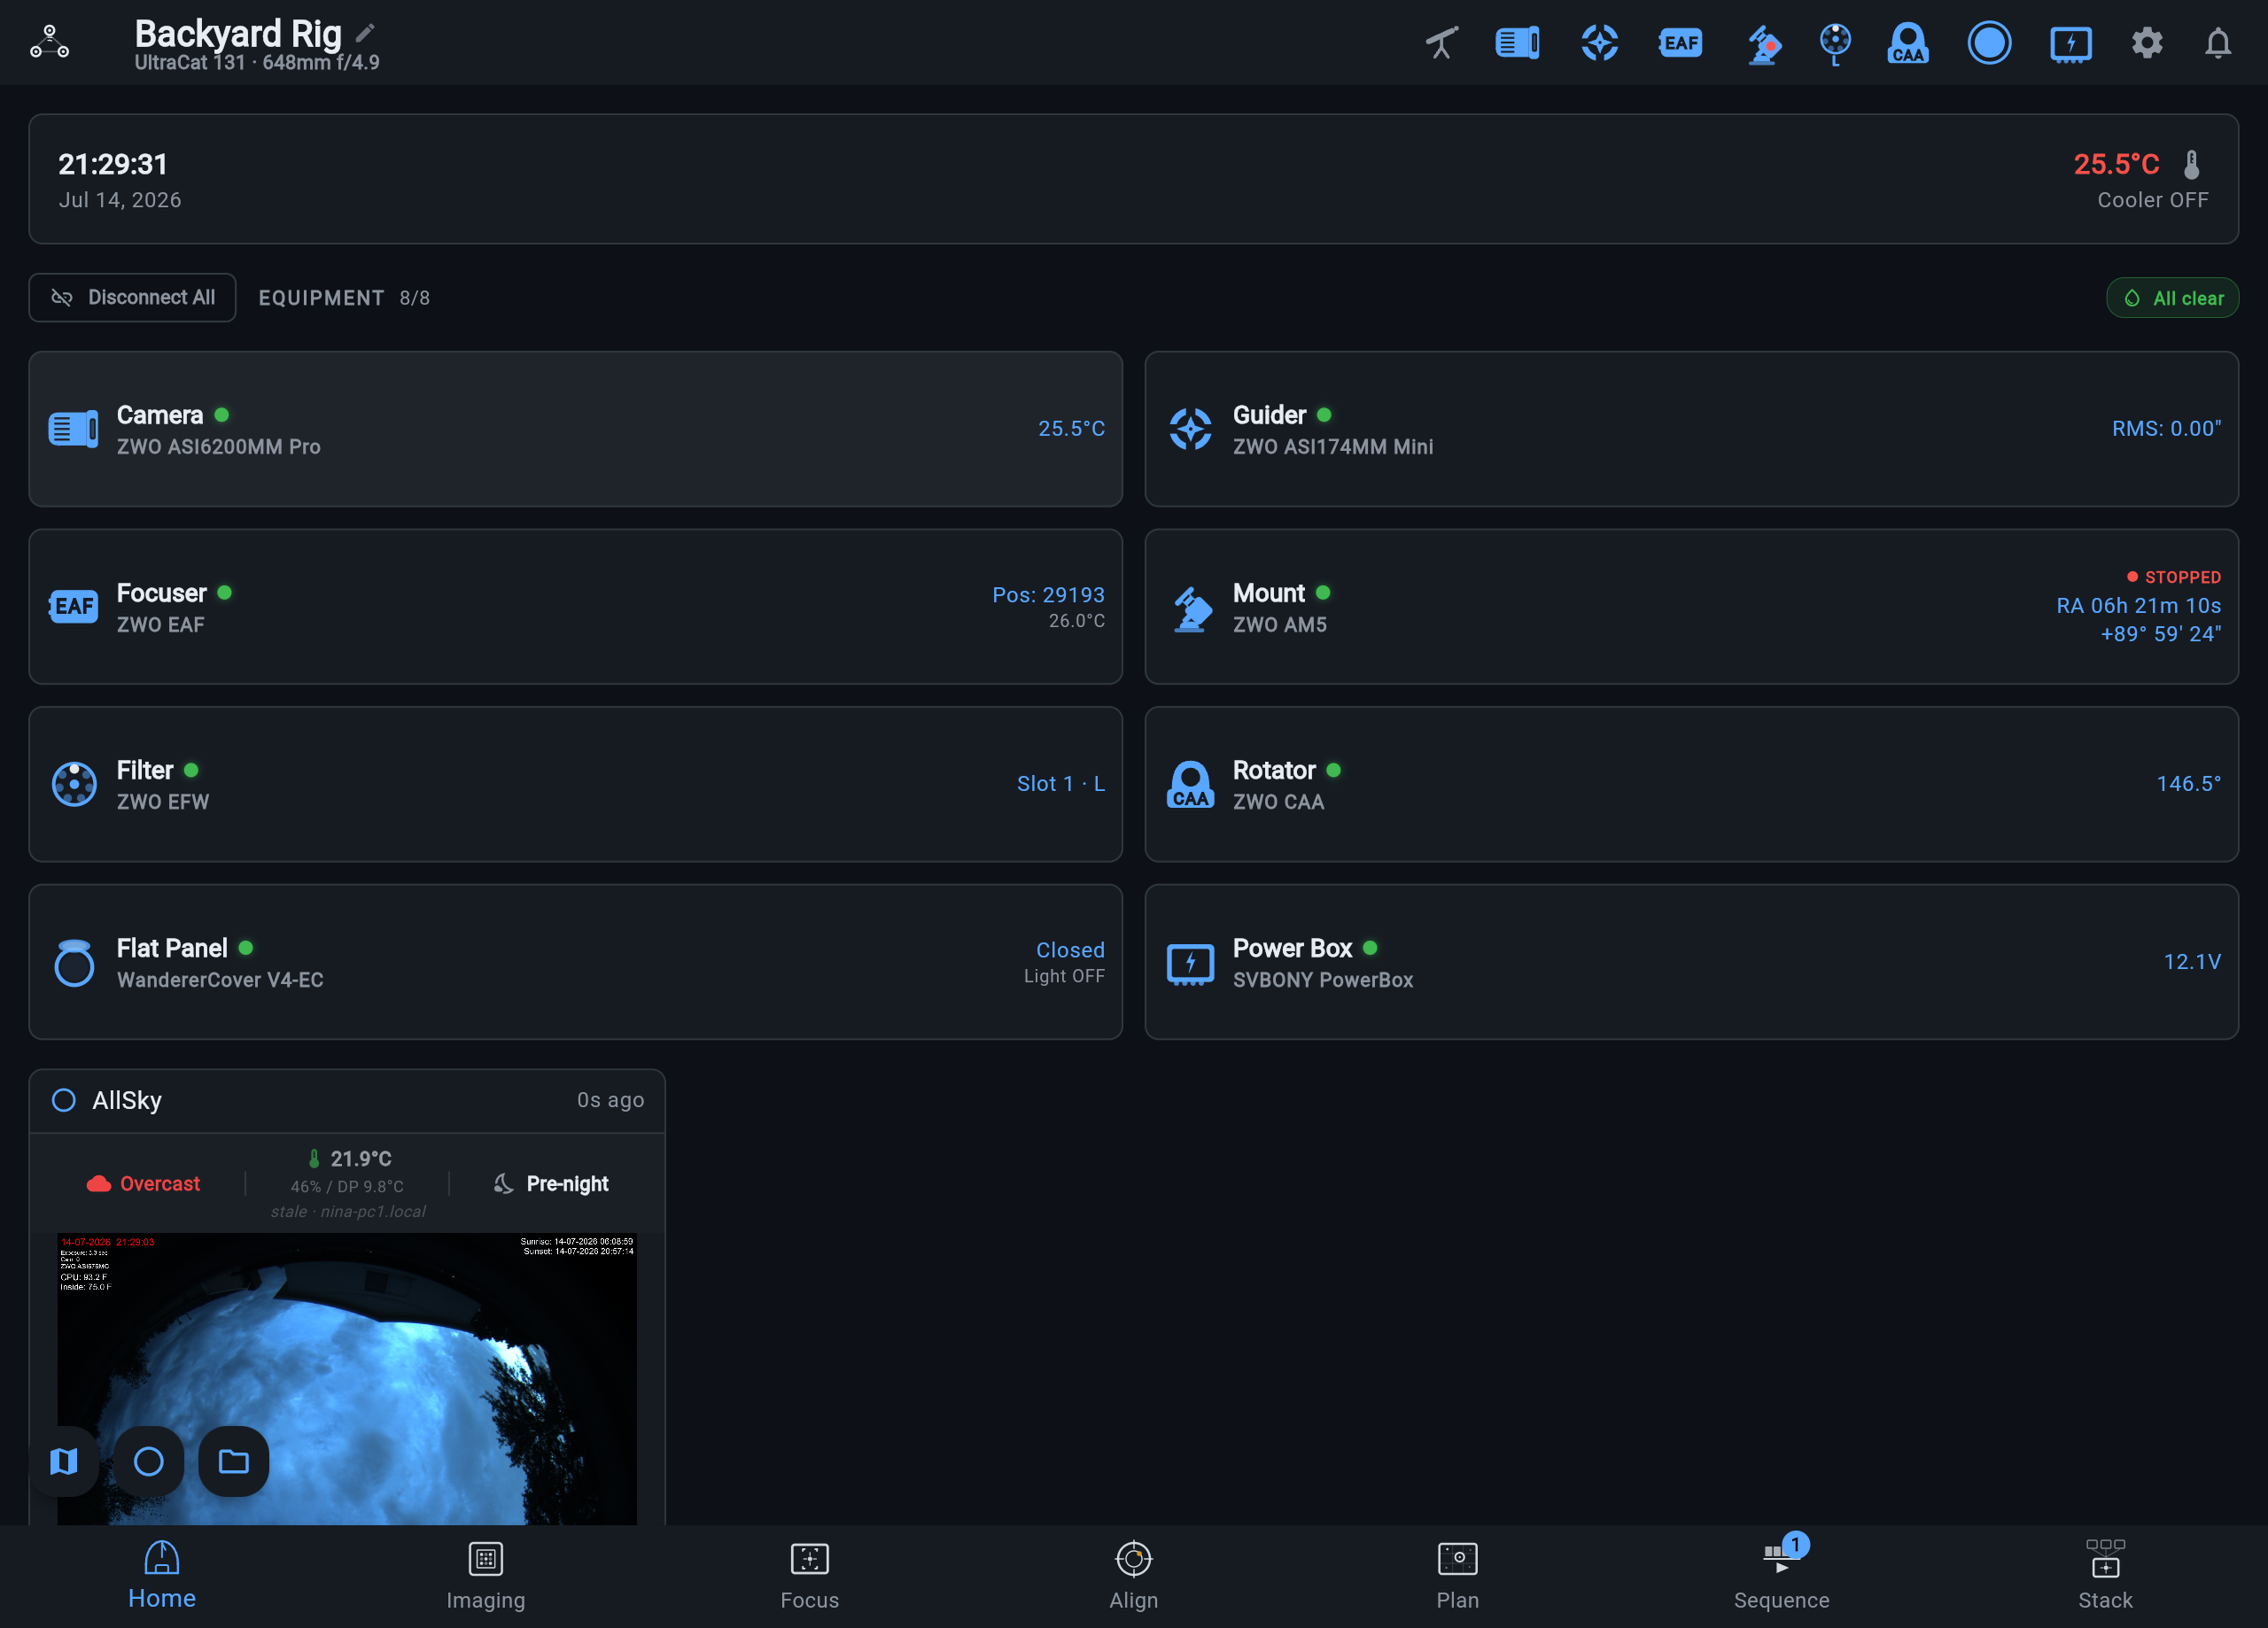
Task: Click the AllSky panel header
Action: (347, 1101)
